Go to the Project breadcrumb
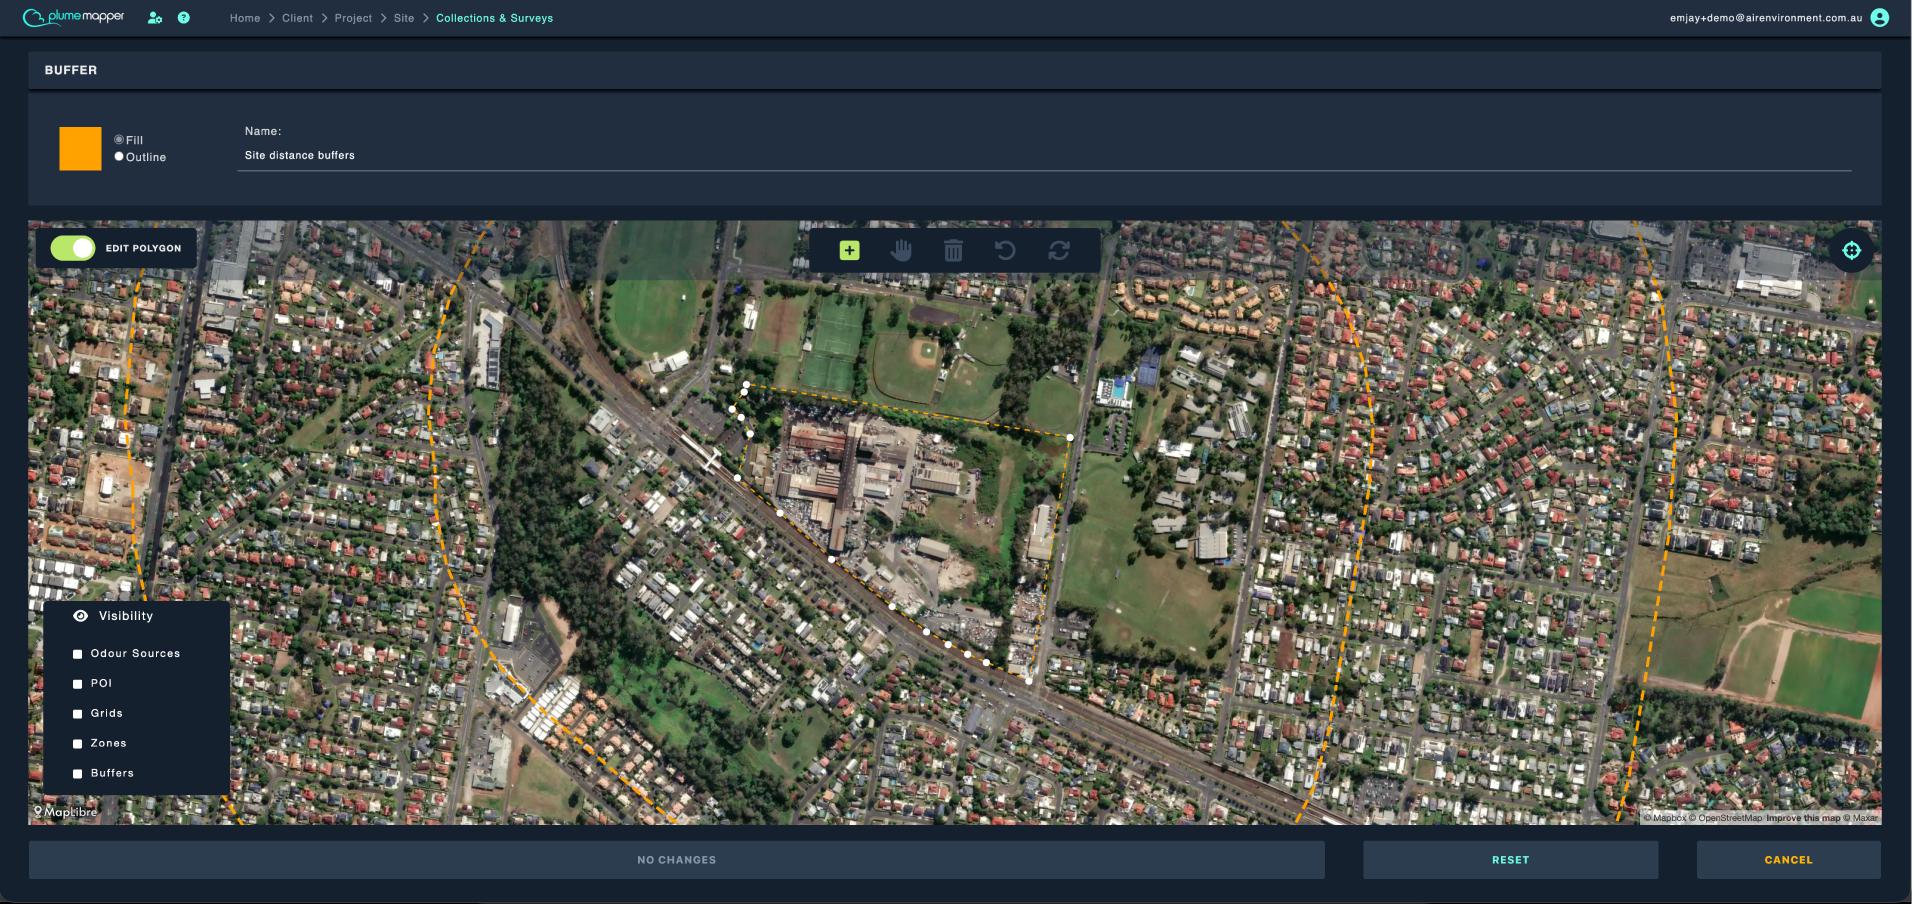Image resolution: width=1913 pixels, height=904 pixels. click(353, 18)
